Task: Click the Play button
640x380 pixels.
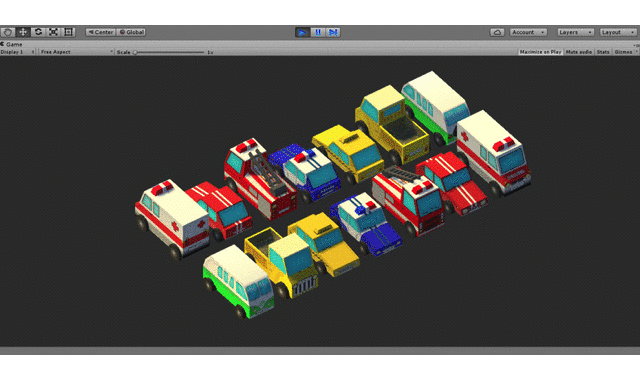Action: pyautogui.click(x=302, y=32)
